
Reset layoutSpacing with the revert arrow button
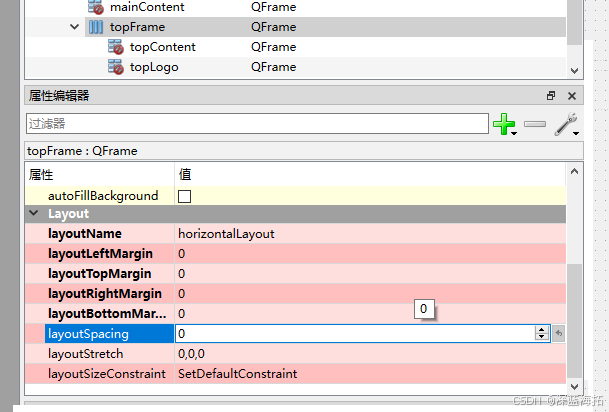pyautogui.click(x=559, y=334)
